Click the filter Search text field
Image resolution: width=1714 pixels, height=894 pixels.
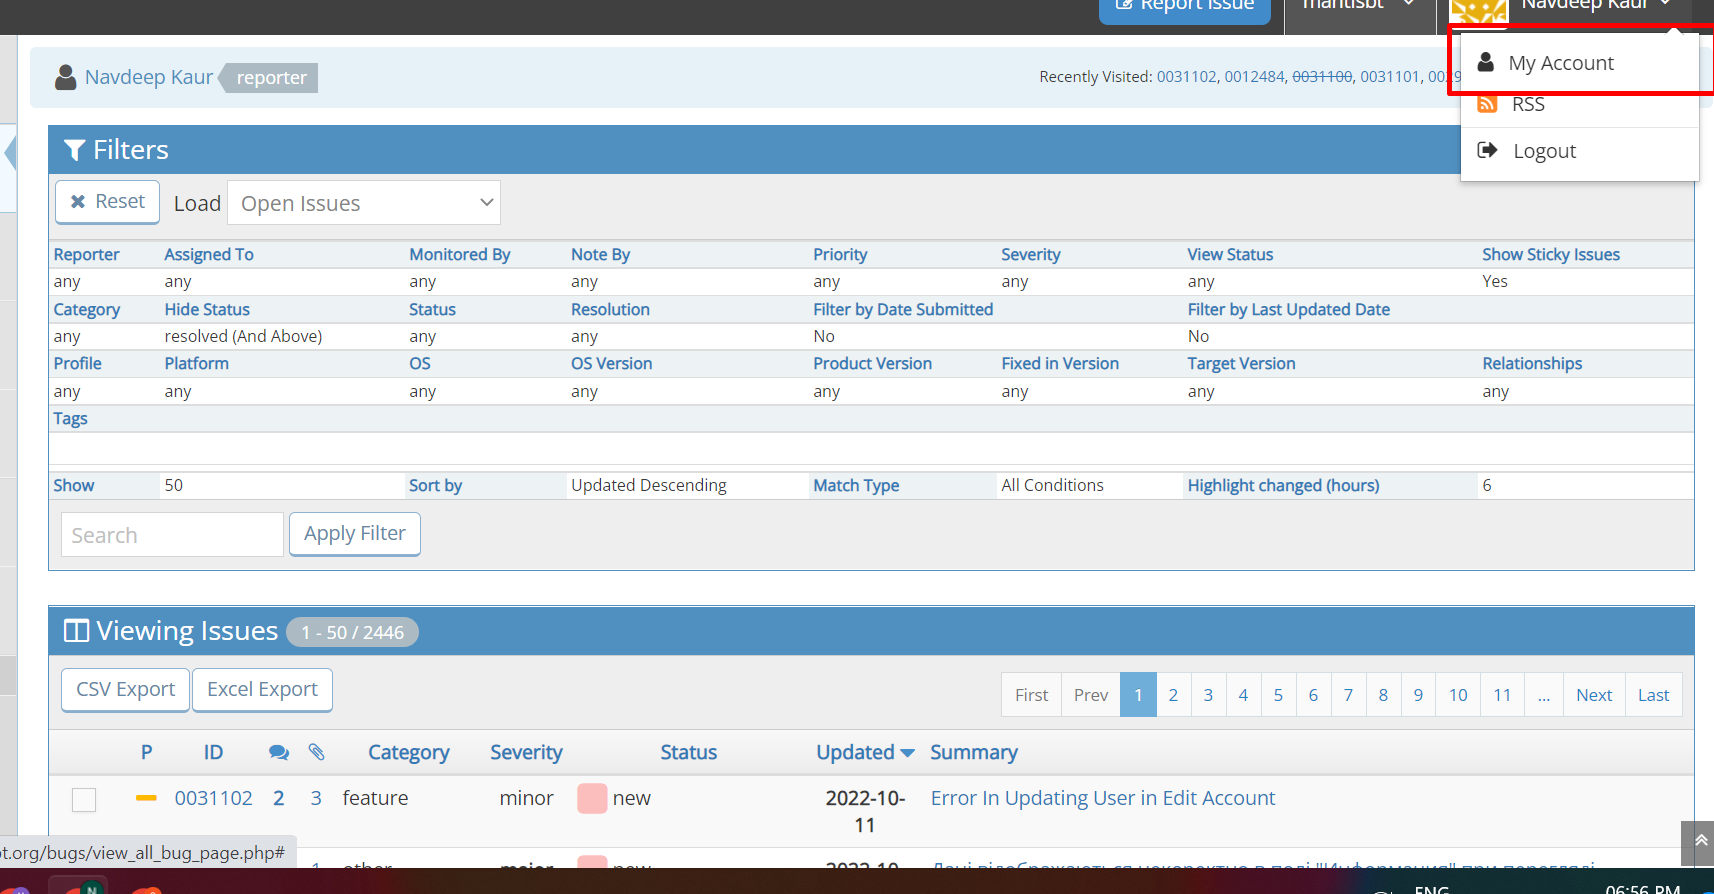[x=172, y=535]
